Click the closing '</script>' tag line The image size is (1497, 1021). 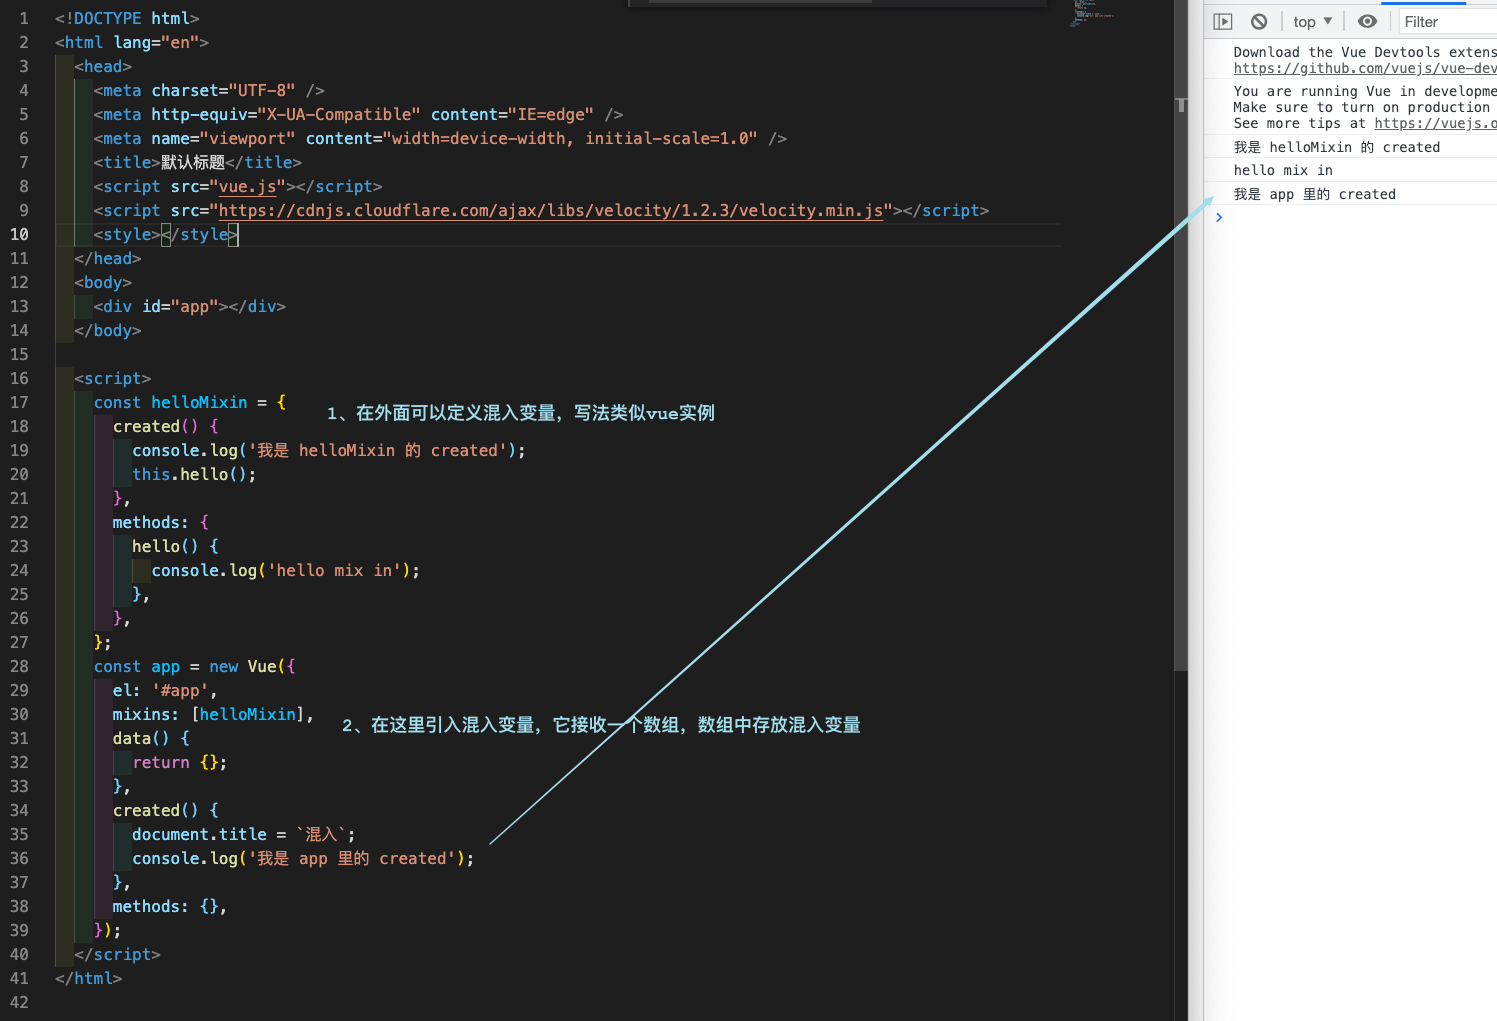[117, 954]
